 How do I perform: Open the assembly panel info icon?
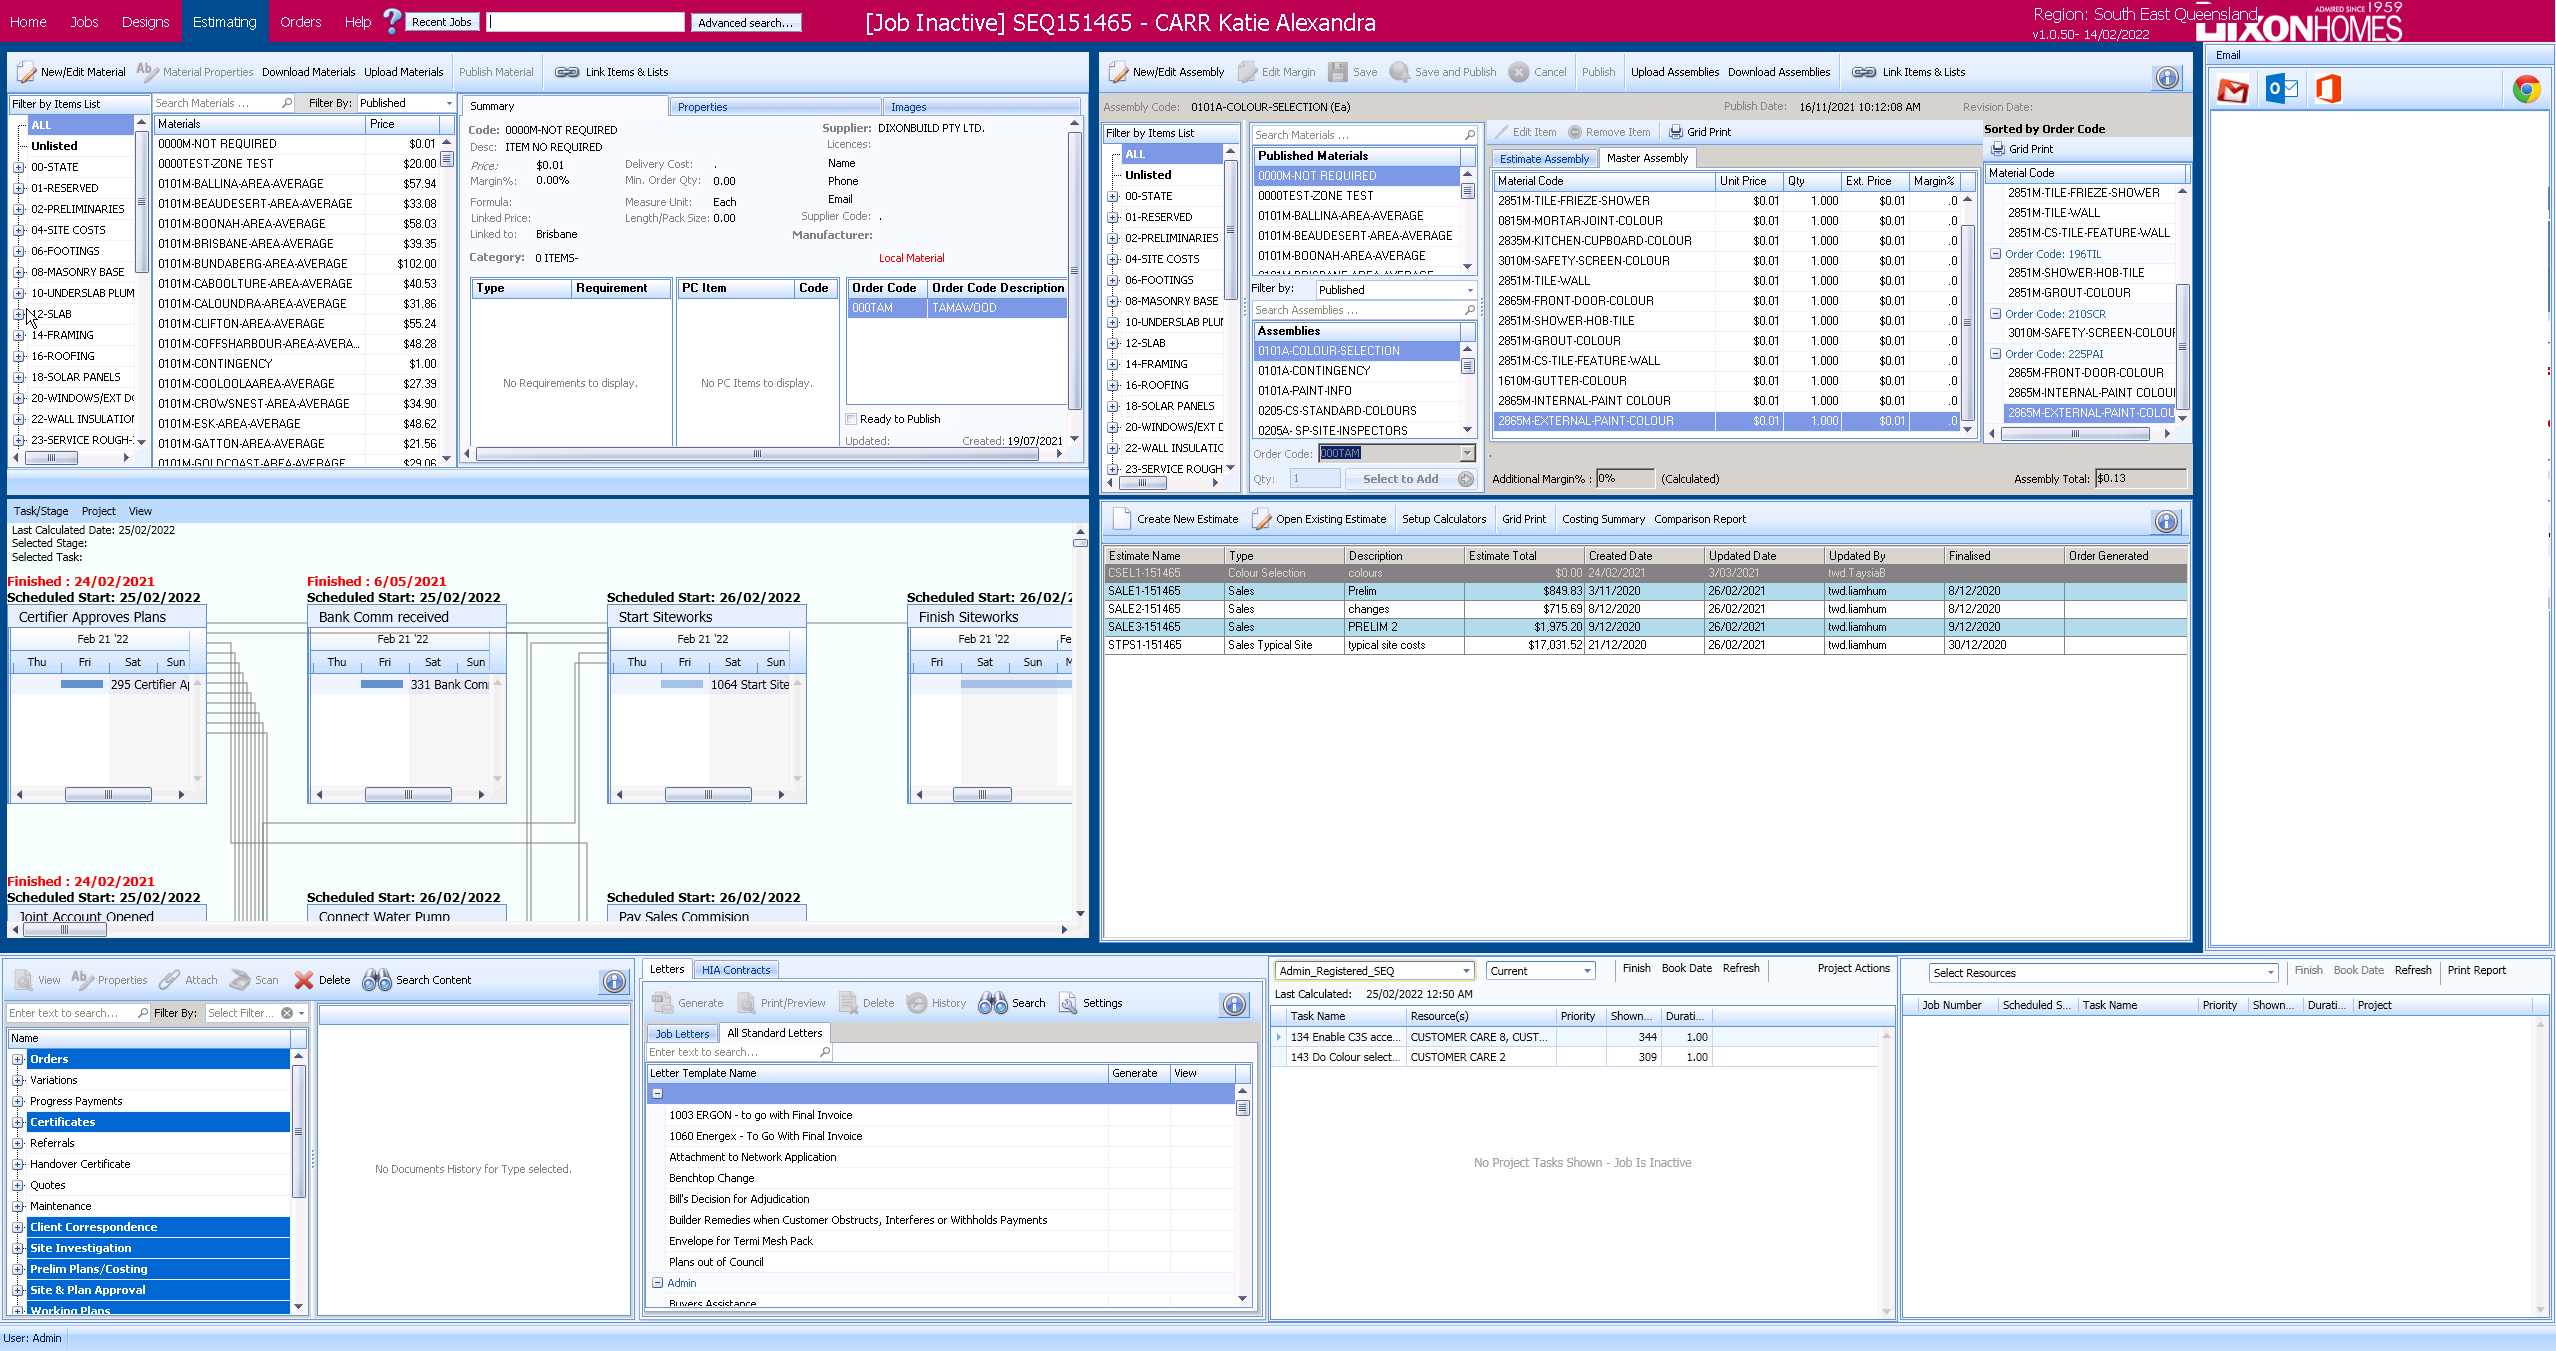click(x=2166, y=77)
